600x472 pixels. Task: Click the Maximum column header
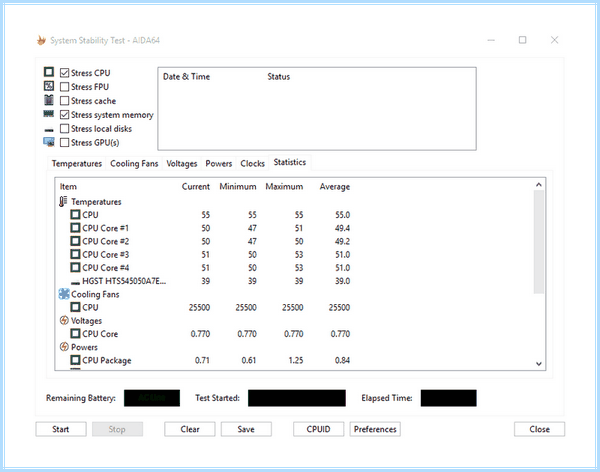click(284, 186)
